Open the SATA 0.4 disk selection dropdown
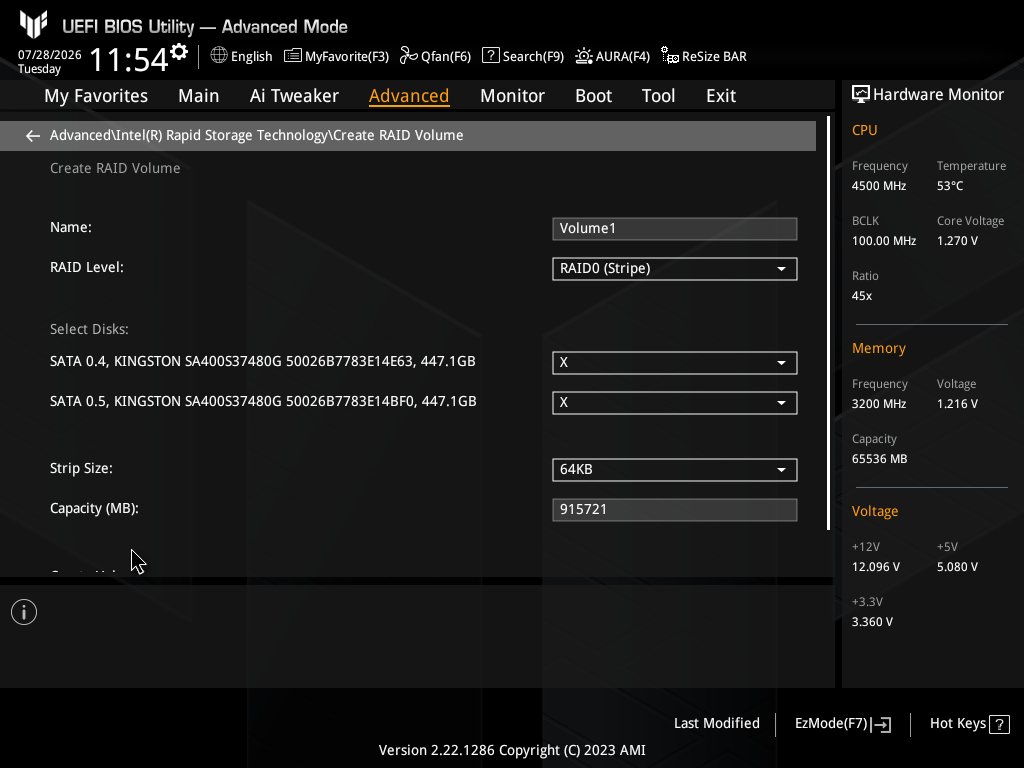Image resolution: width=1024 pixels, height=768 pixels. [x=675, y=363]
